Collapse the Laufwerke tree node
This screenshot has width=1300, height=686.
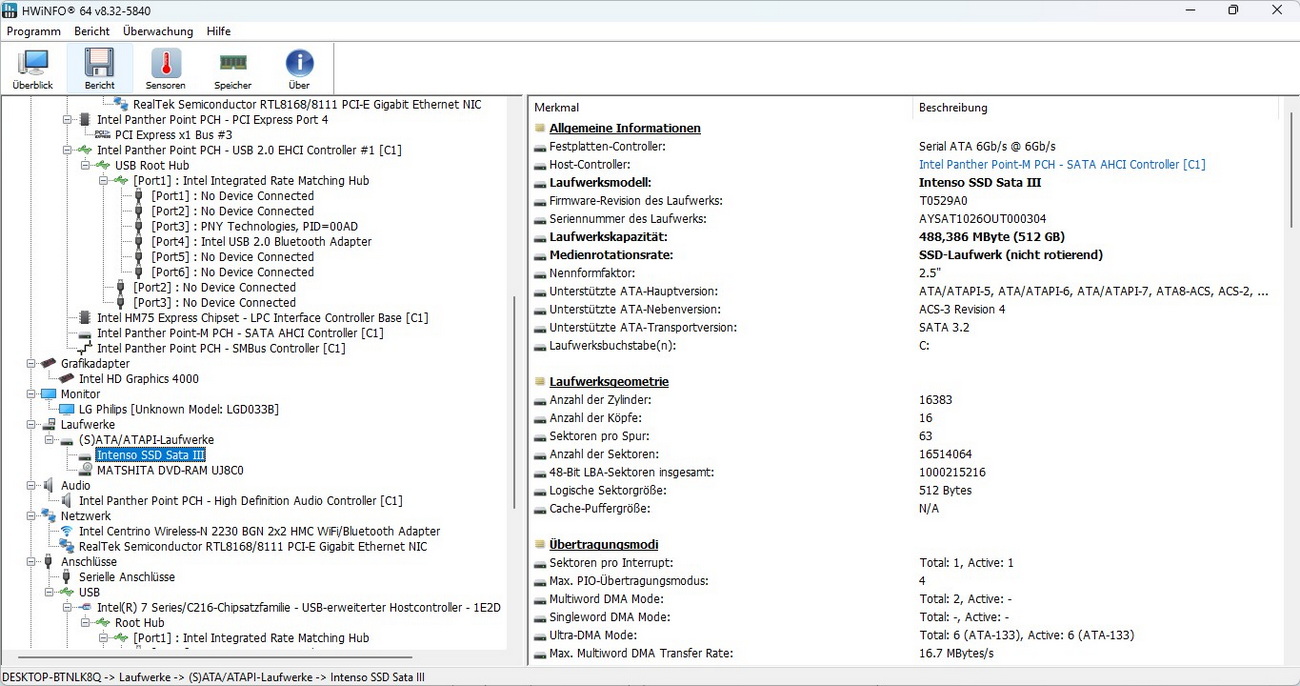tap(32, 425)
